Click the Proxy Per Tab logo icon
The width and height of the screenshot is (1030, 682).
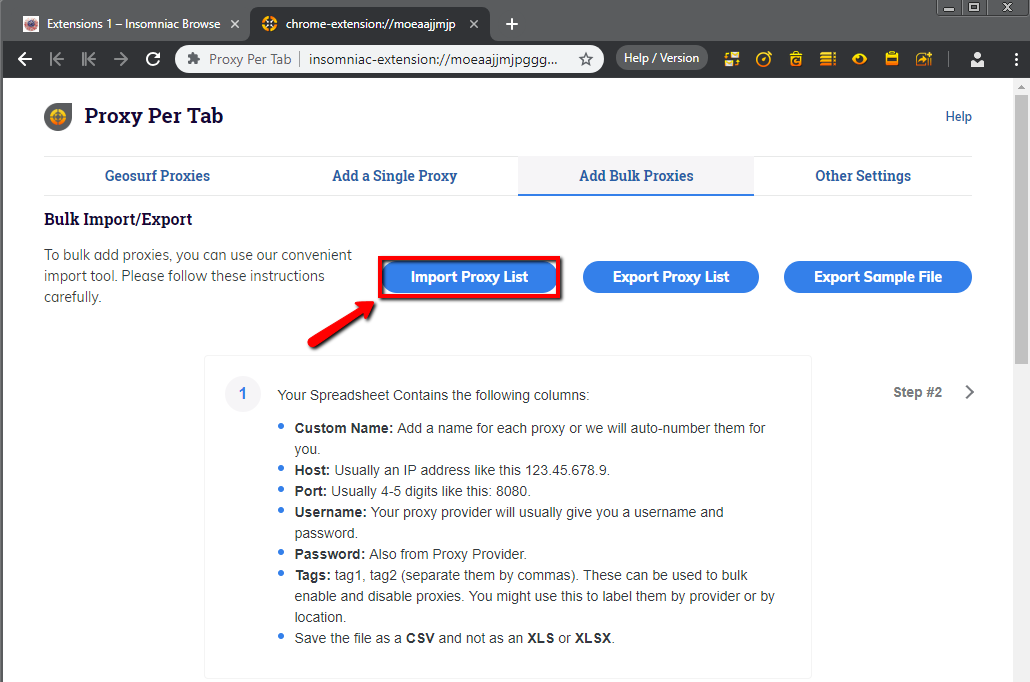pos(58,117)
